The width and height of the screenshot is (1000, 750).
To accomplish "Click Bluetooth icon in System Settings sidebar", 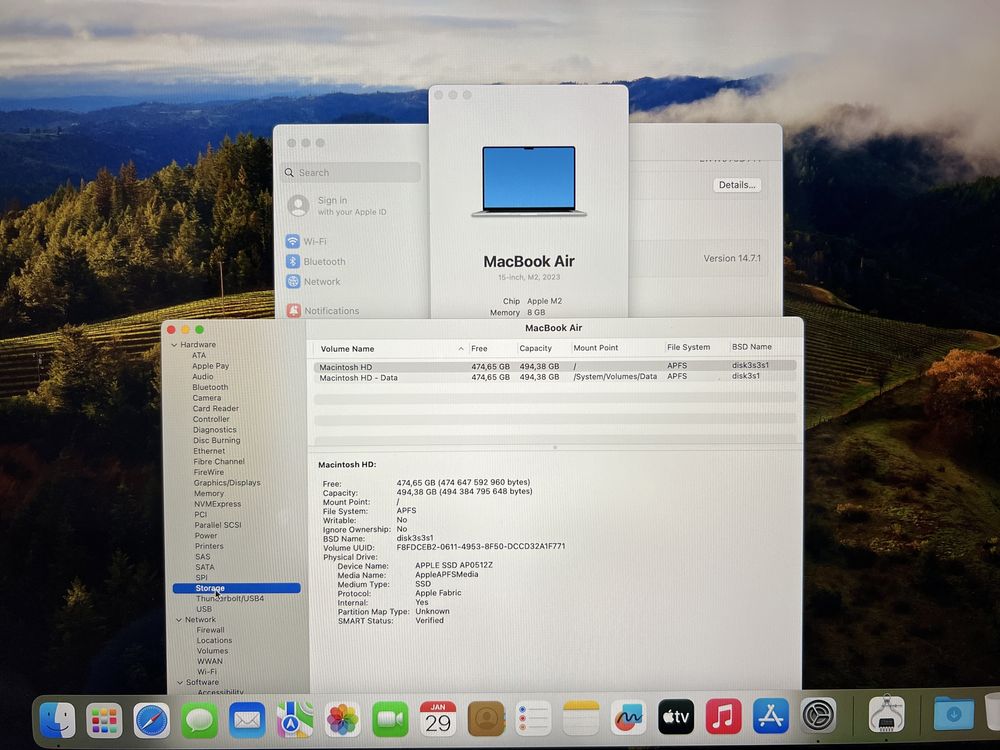I will [x=293, y=261].
